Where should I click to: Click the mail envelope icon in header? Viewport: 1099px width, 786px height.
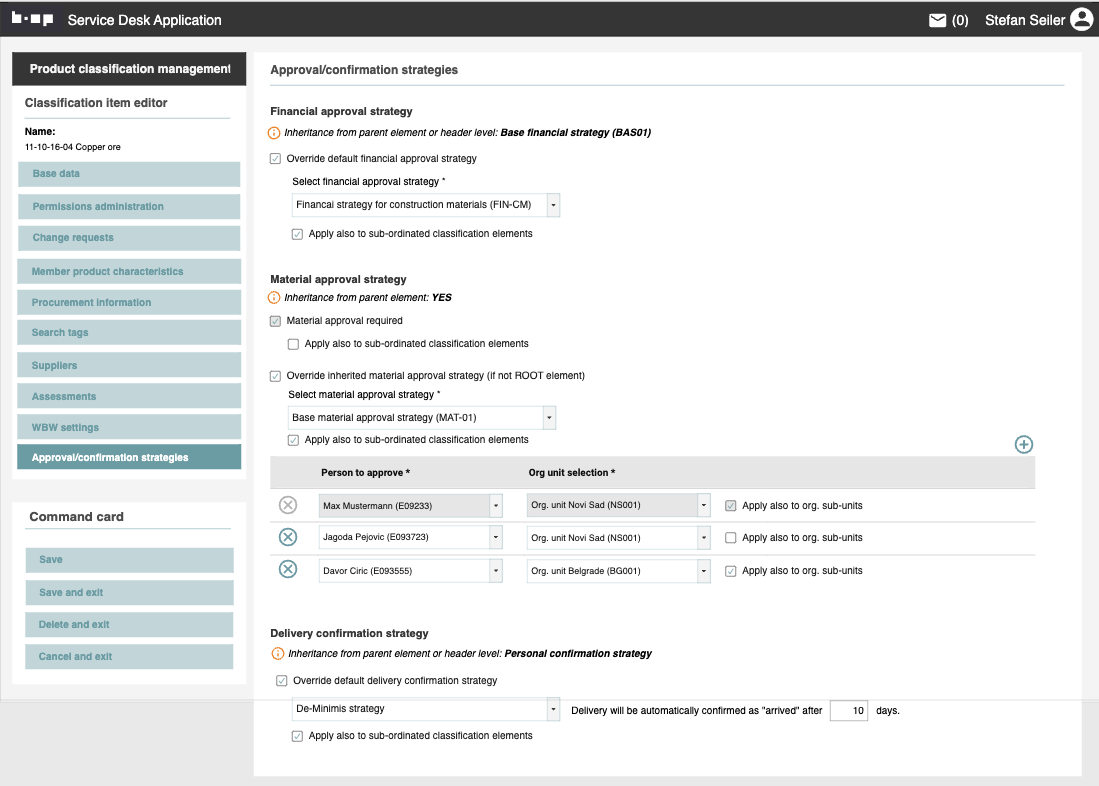pyautogui.click(x=937, y=20)
